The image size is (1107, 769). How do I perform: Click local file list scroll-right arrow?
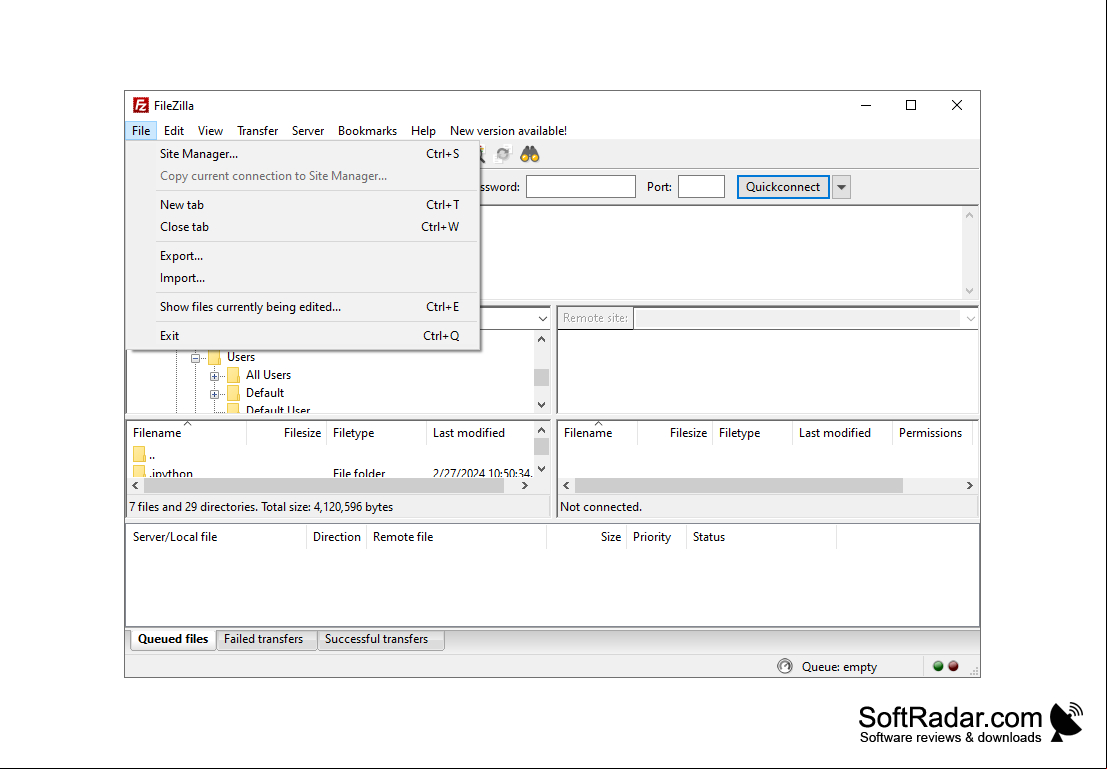coord(525,486)
